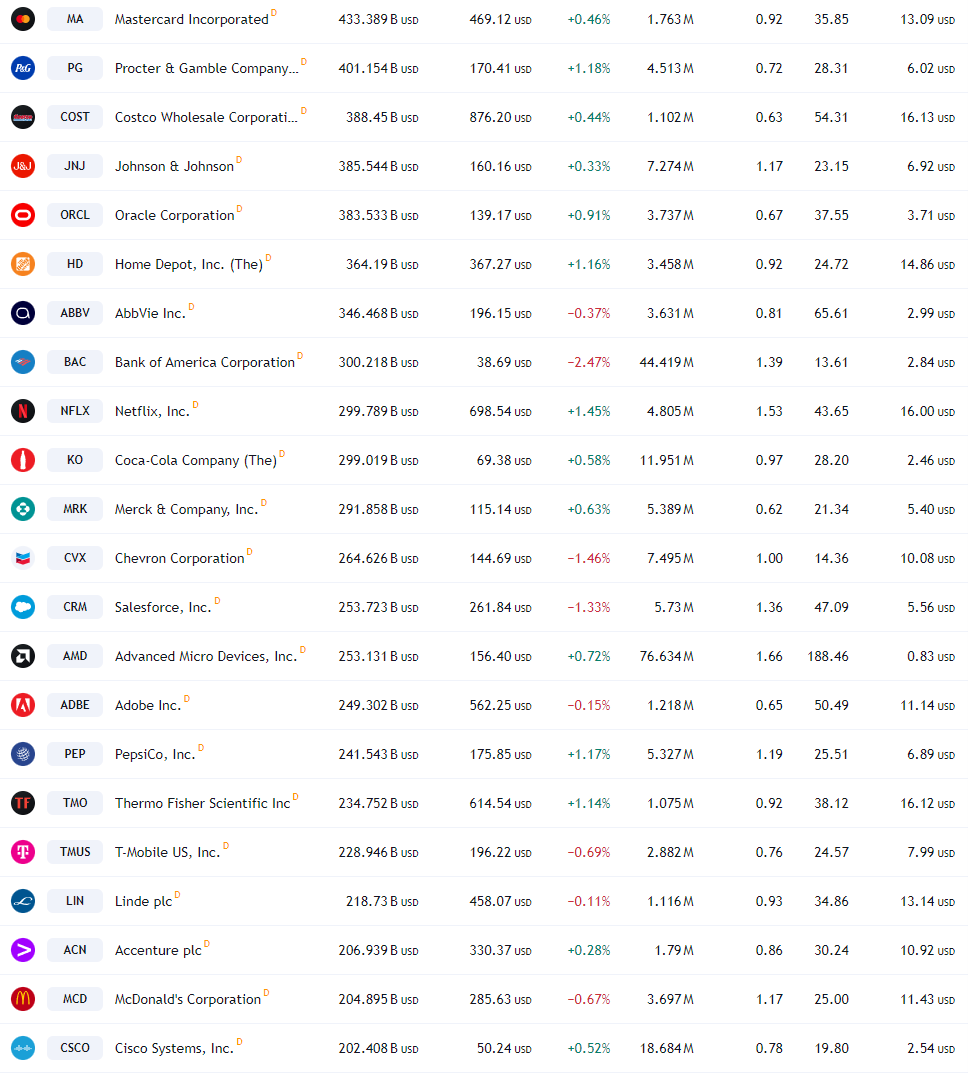Click the Bank of America logo icon

23,362
